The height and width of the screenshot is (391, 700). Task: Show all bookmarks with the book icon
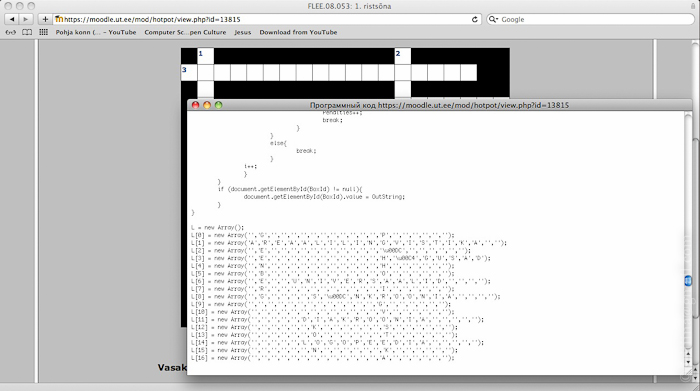tap(27, 32)
